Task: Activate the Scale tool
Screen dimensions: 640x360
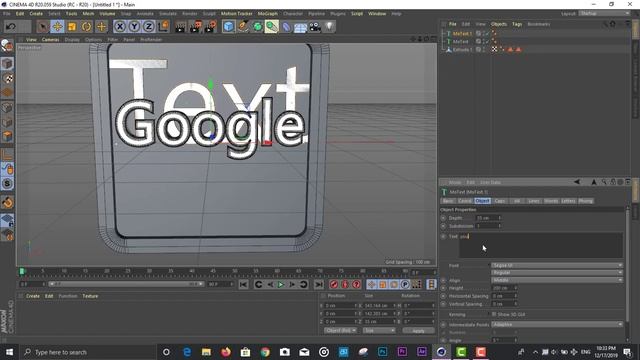Action: [x=72, y=27]
